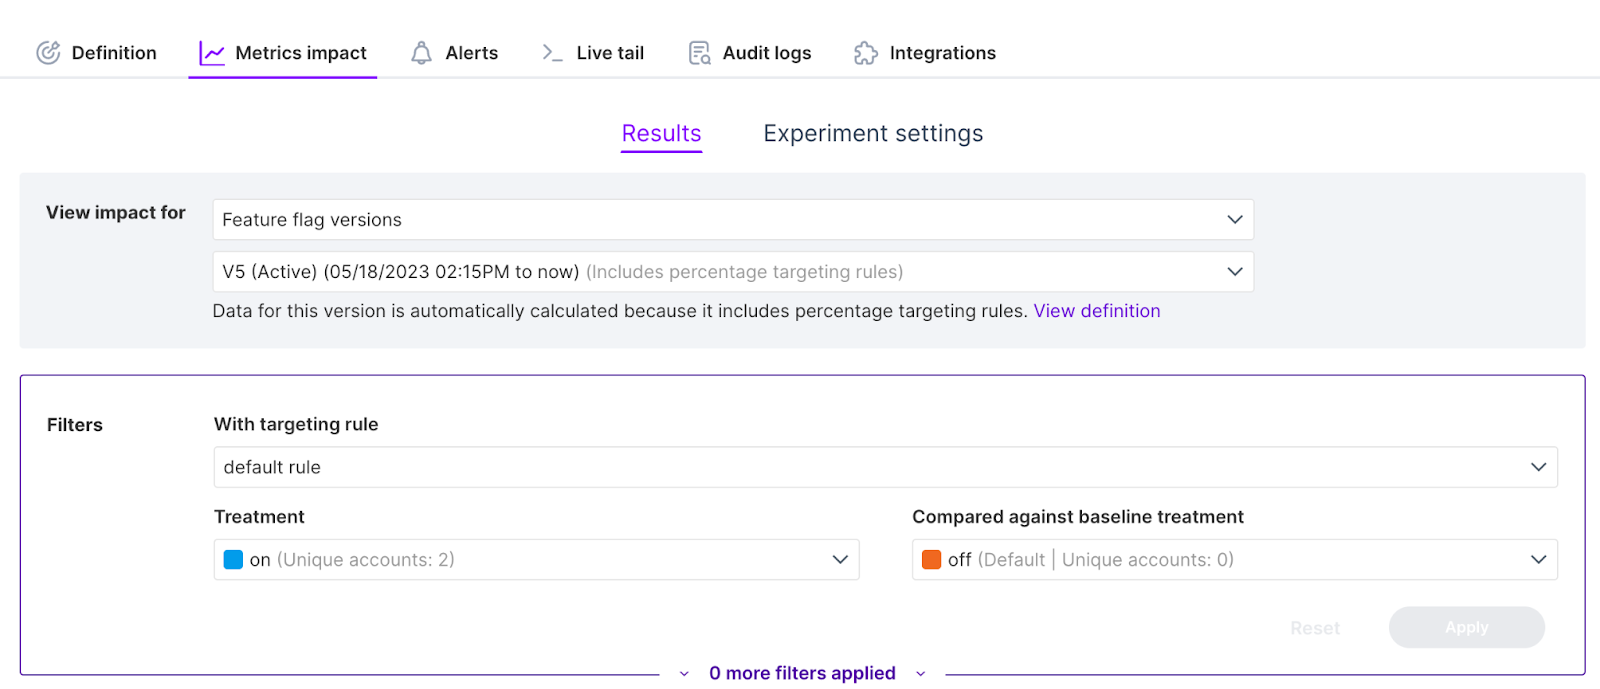This screenshot has width=1600, height=689.
Task: Click the Alerts bell icon
Action: [x=422, y=53]
